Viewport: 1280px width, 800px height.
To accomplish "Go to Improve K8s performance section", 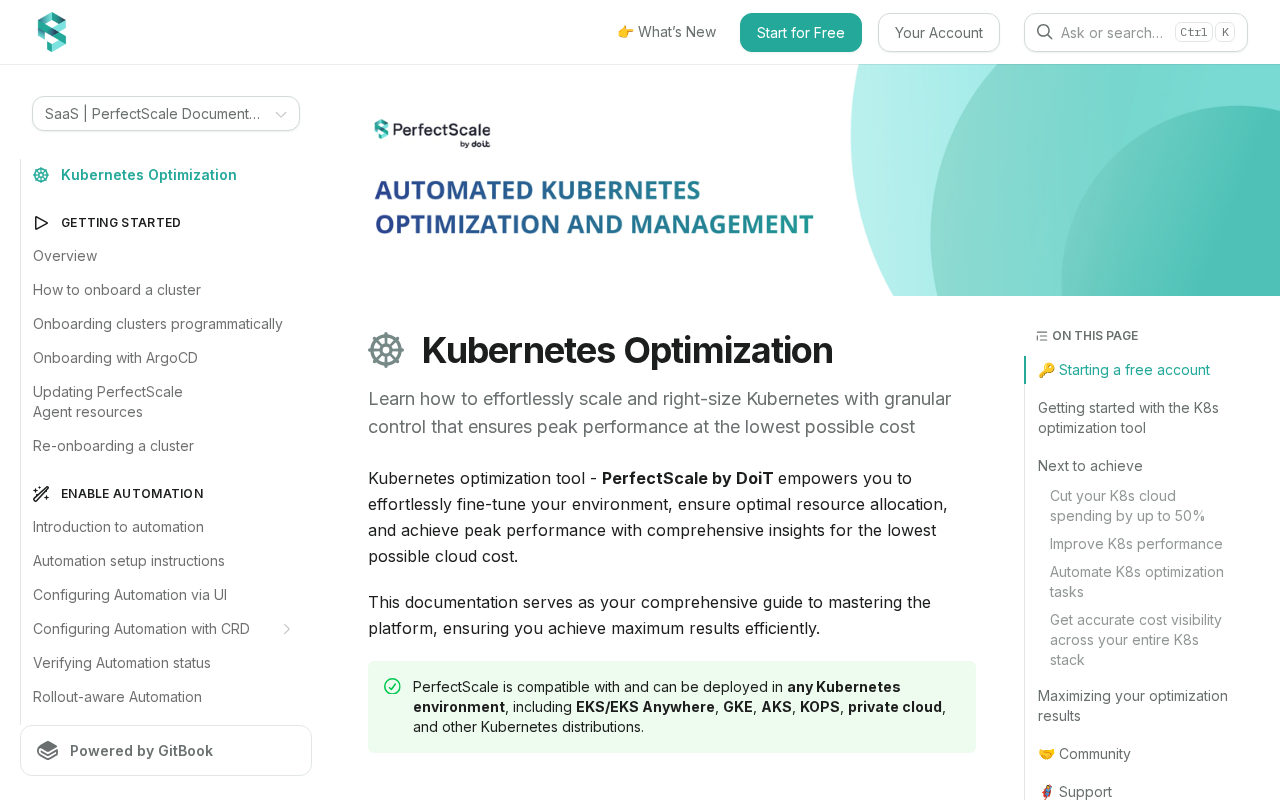I will (1136, 544).
